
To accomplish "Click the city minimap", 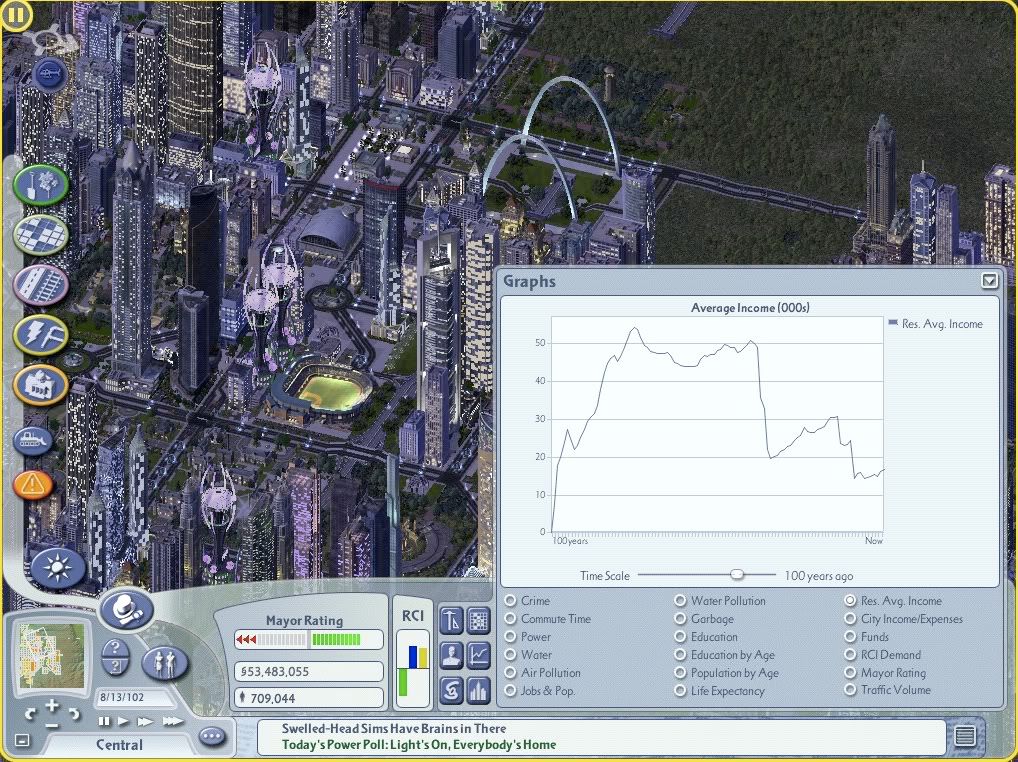I will click(x=52, y=656).
